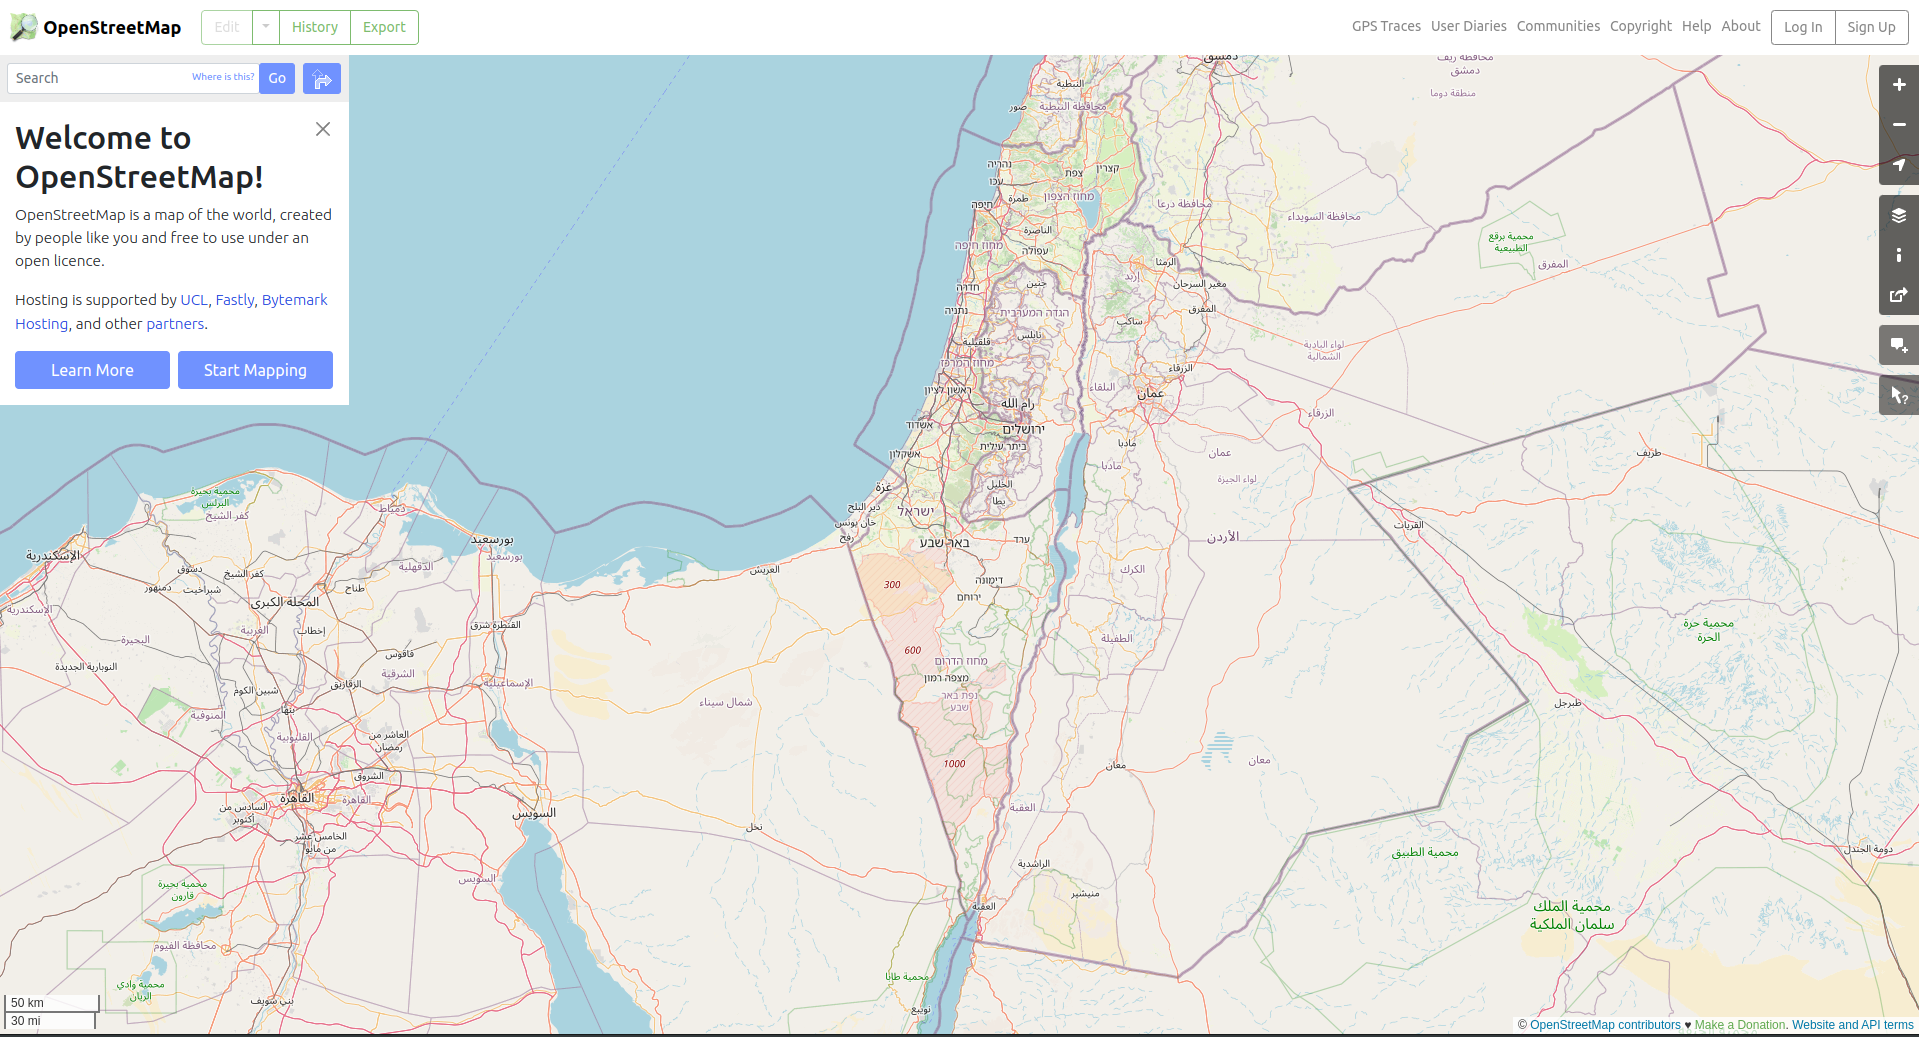Activate the query features tool
The width and height of the screenshot is (1919, 1037).
tap(1898, 394)
